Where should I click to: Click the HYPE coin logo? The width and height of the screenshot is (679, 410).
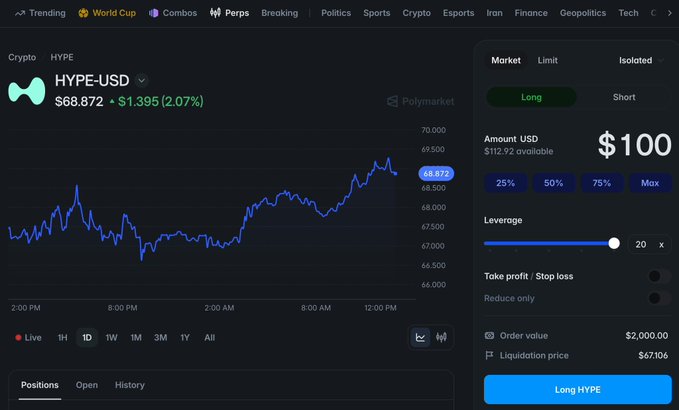26,91
